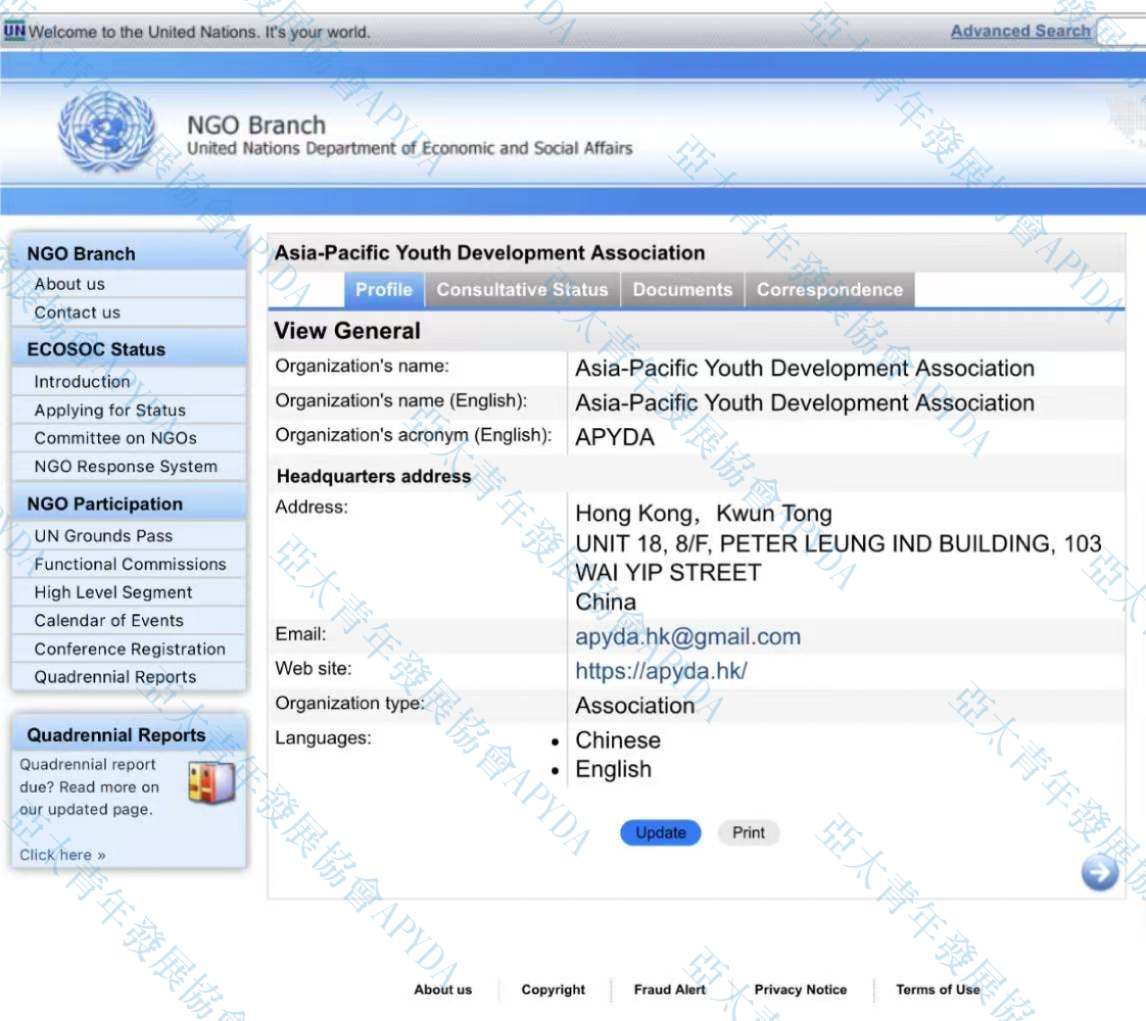Go to Committee on NGOs page
Screen dimensions: 1146x1021
pos(115,438)
